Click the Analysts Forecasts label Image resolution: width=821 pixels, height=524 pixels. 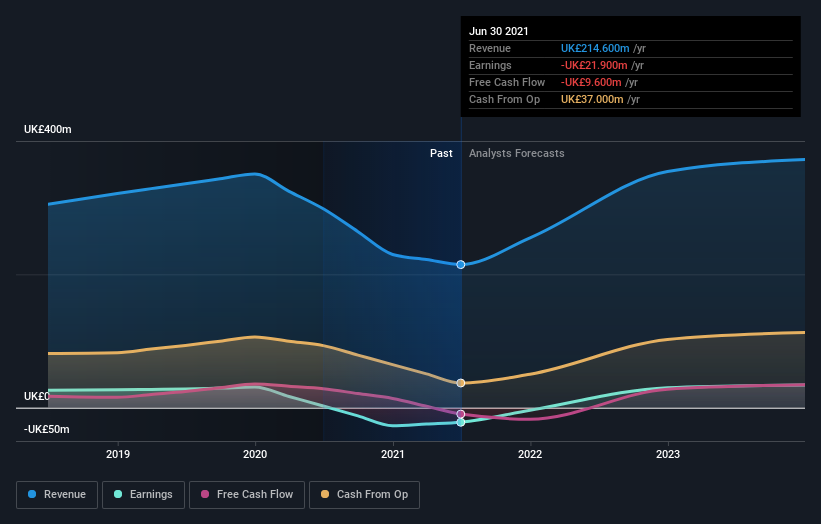coord(516,153)
